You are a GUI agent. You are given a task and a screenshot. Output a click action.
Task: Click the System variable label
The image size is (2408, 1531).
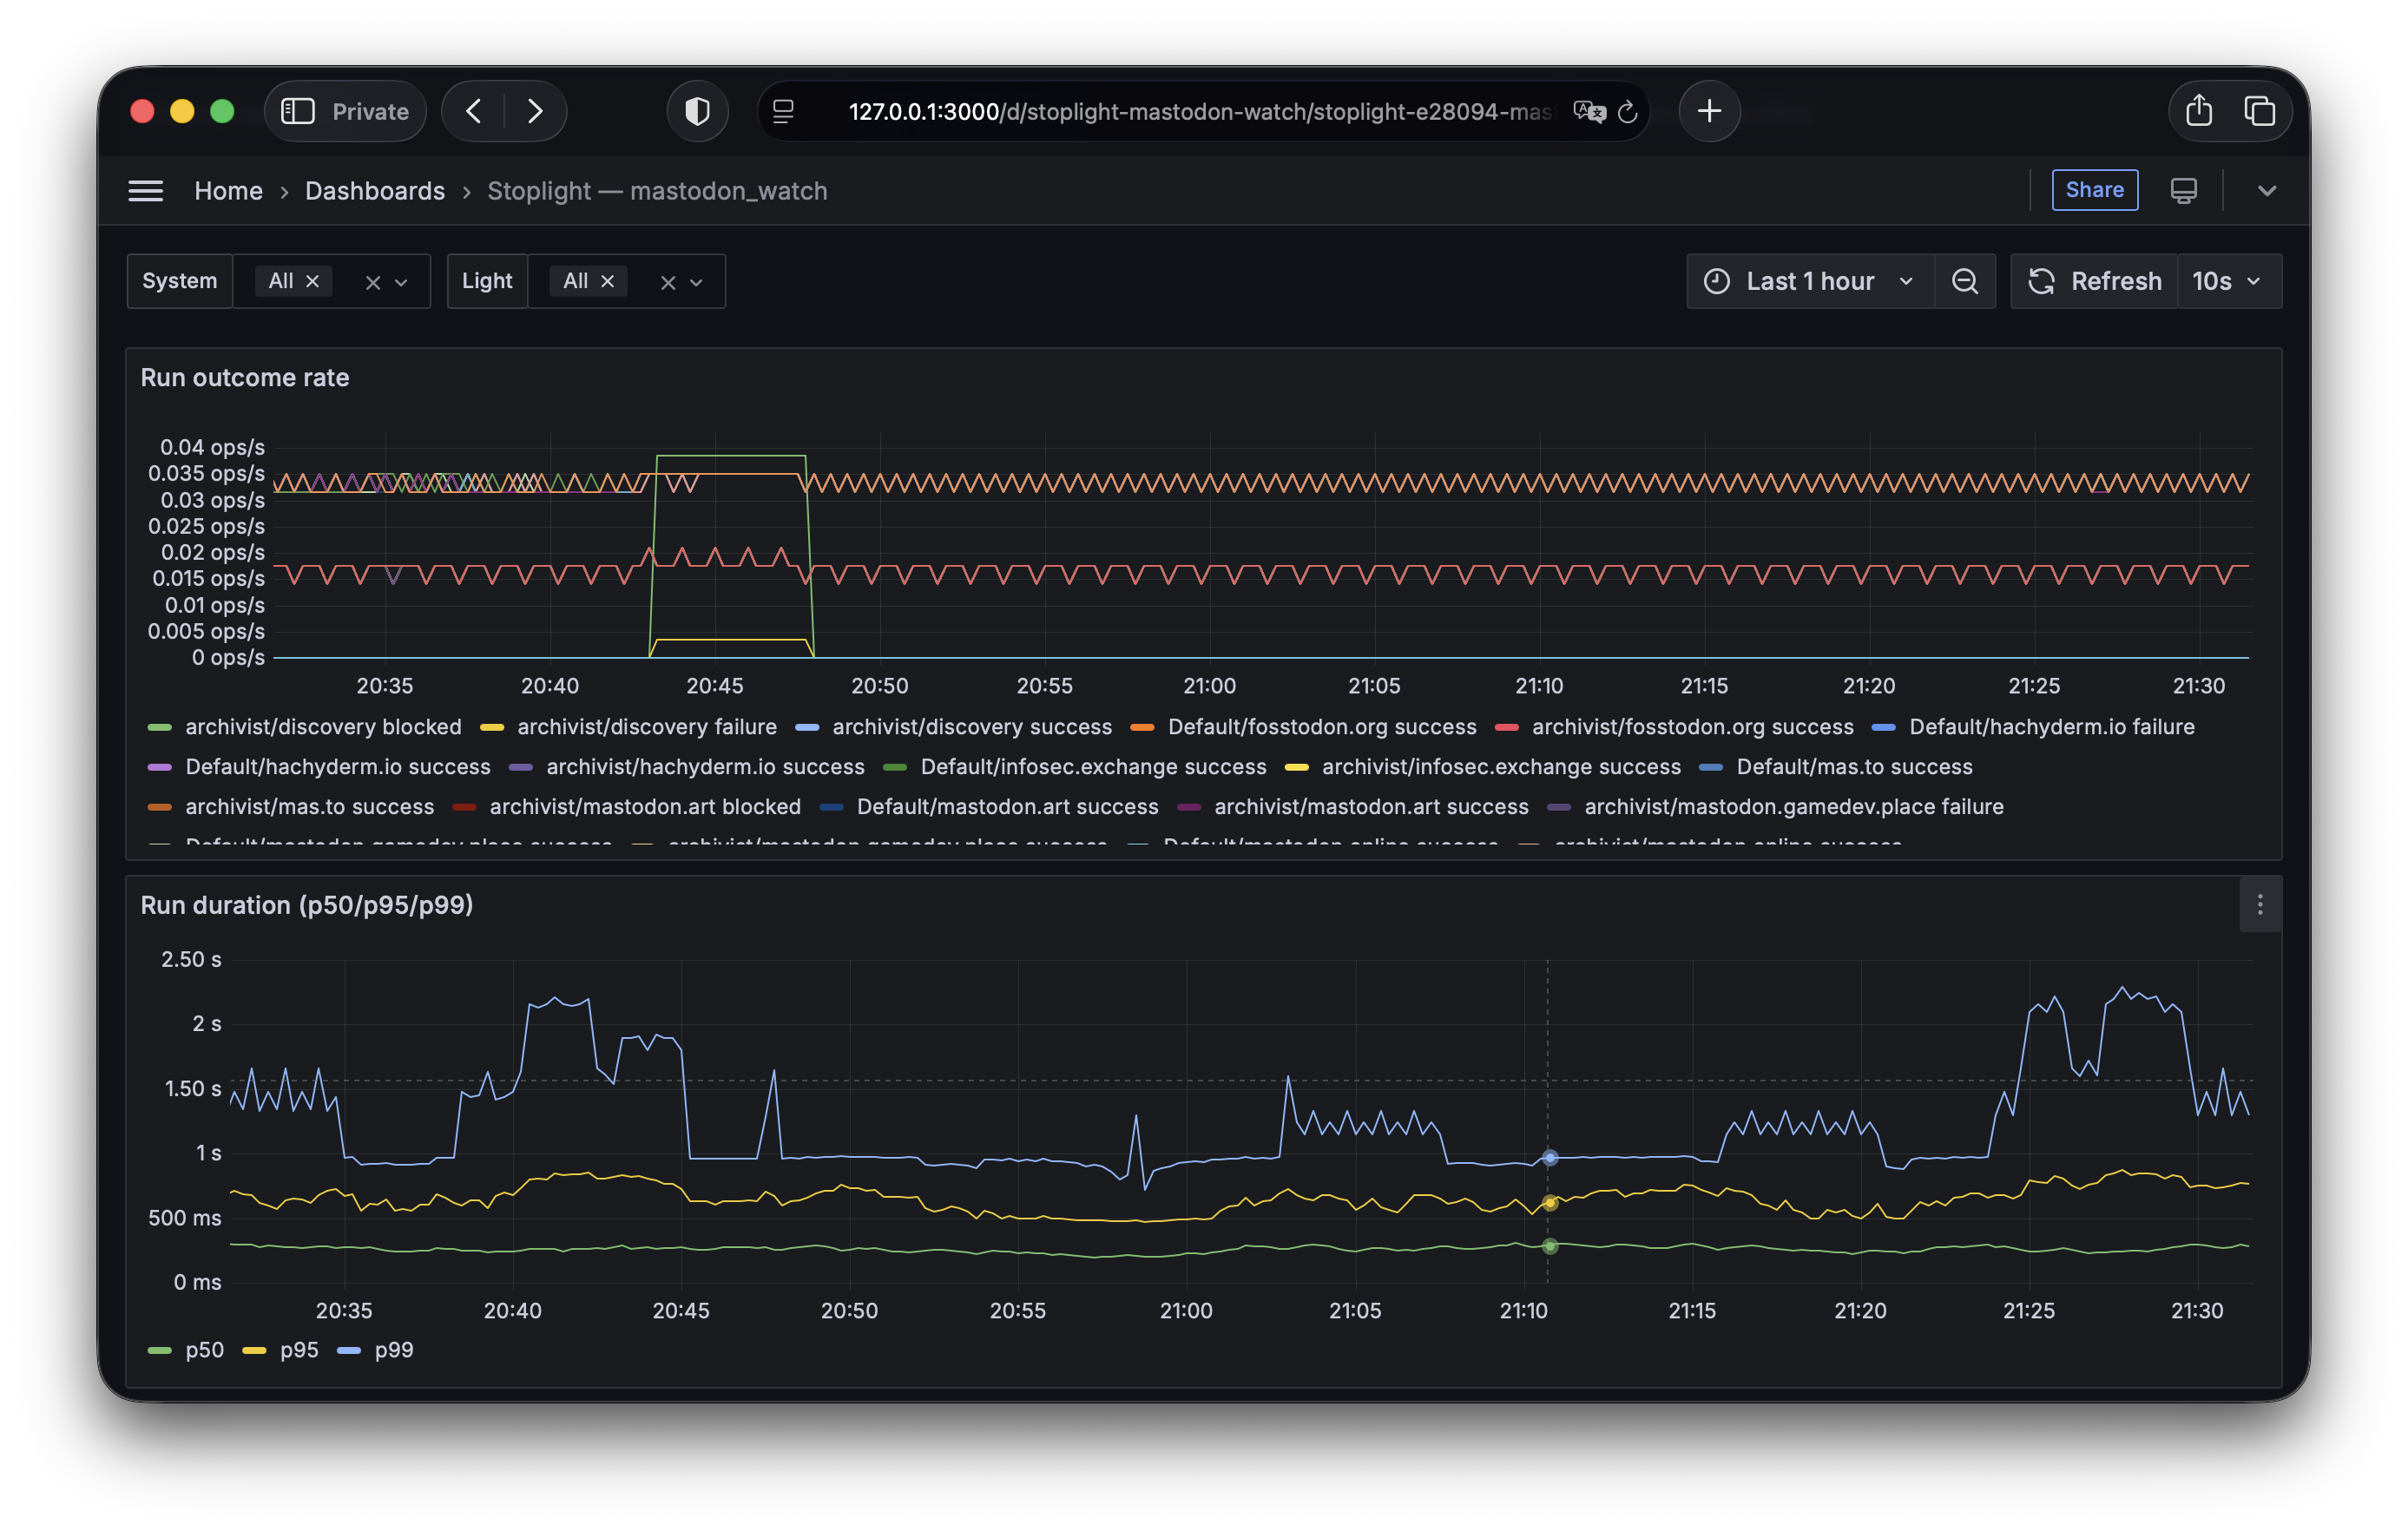click(x=180, y=281)
